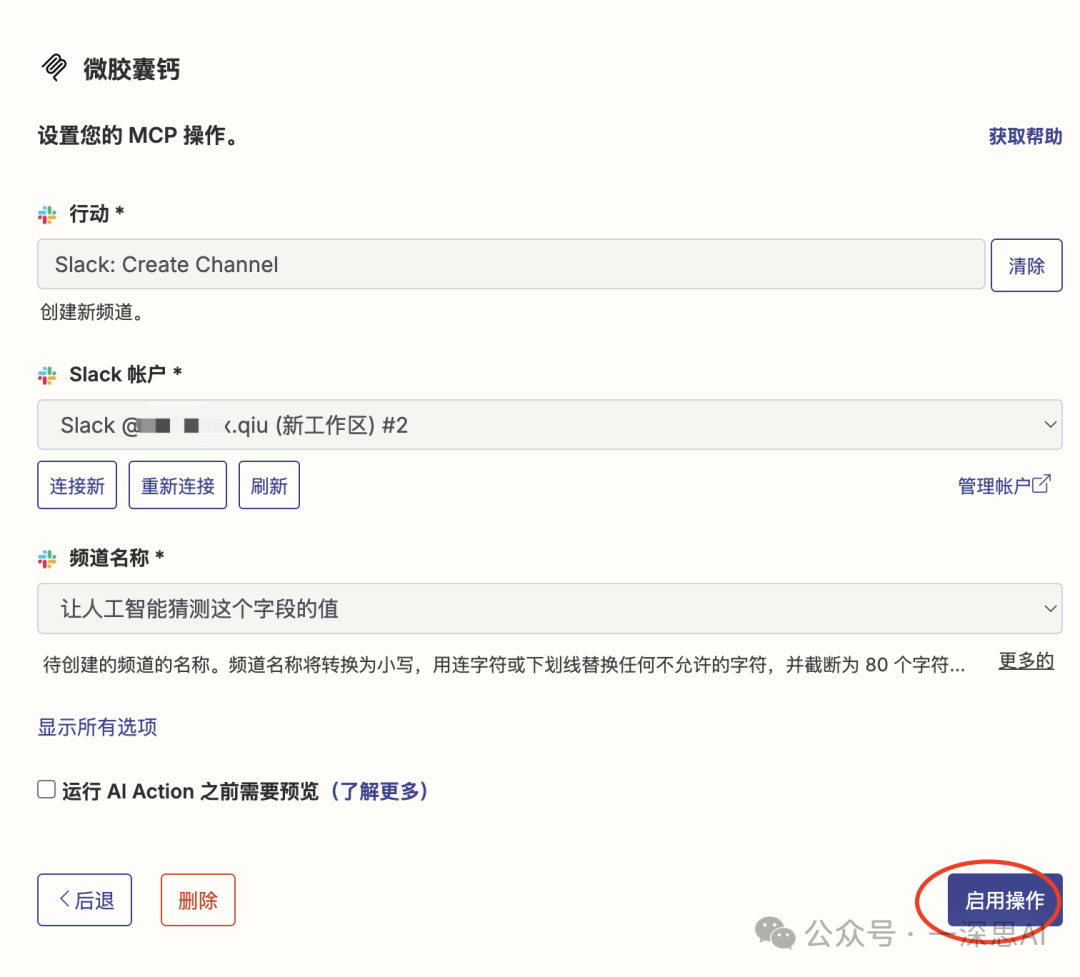
Task: Enable preview before running AI Action checkbox
Action: click(x=46, y=790)
